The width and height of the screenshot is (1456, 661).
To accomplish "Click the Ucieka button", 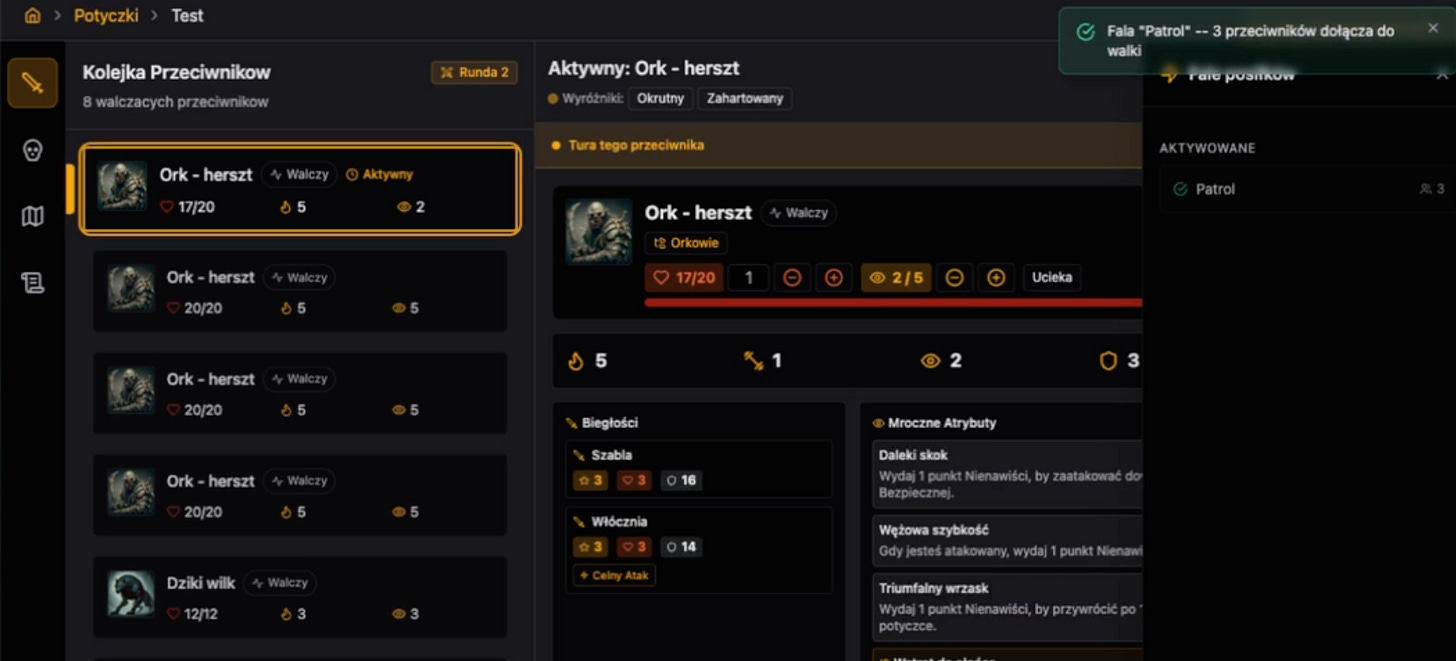I will coord(1052,278).
